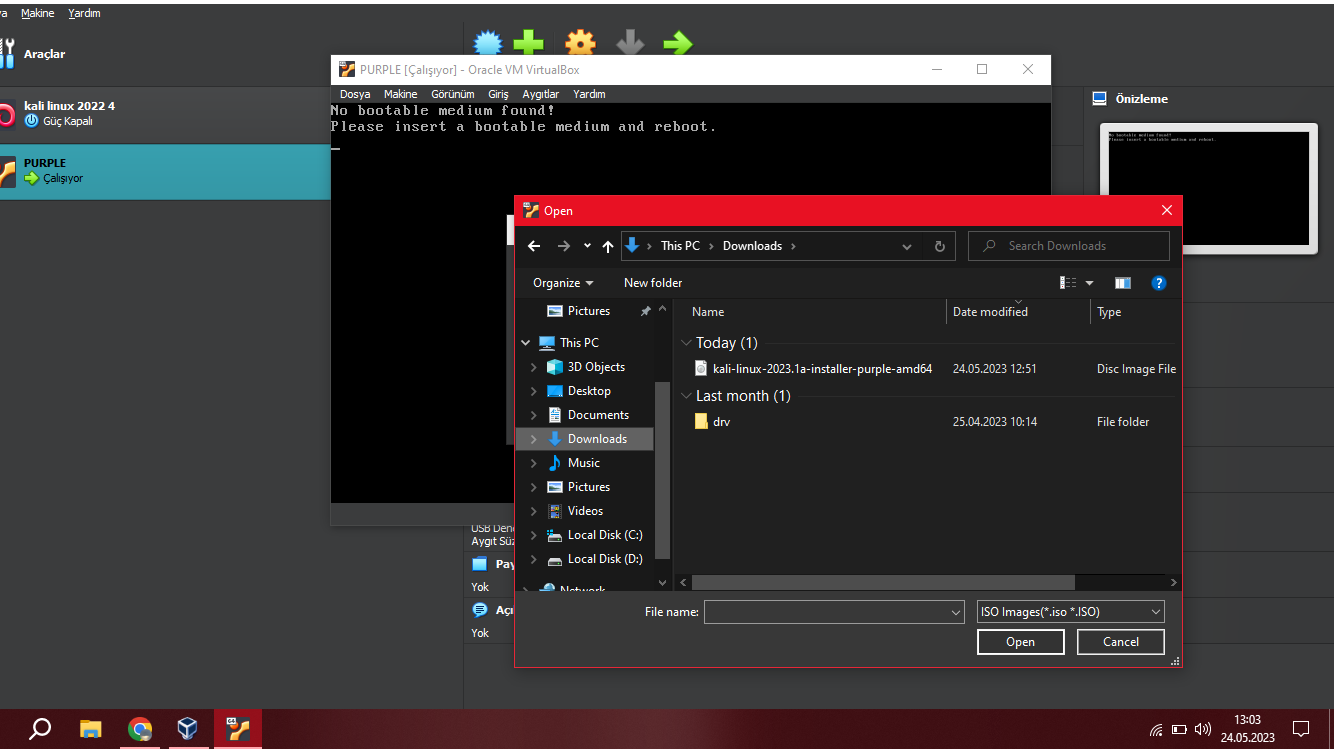Switch to VirtualBox Manager taskbar icon

pyautogui.click(x=188, y=729)
